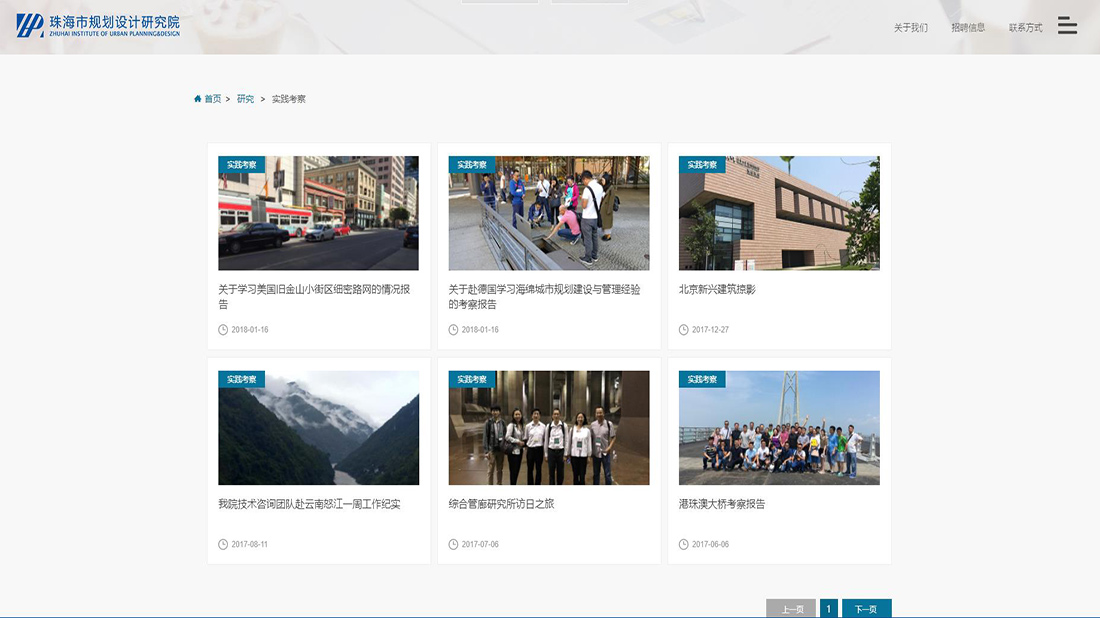Click 实践考察 tag on San Francisco card
1100x618 pixels.
coord(241,165)
